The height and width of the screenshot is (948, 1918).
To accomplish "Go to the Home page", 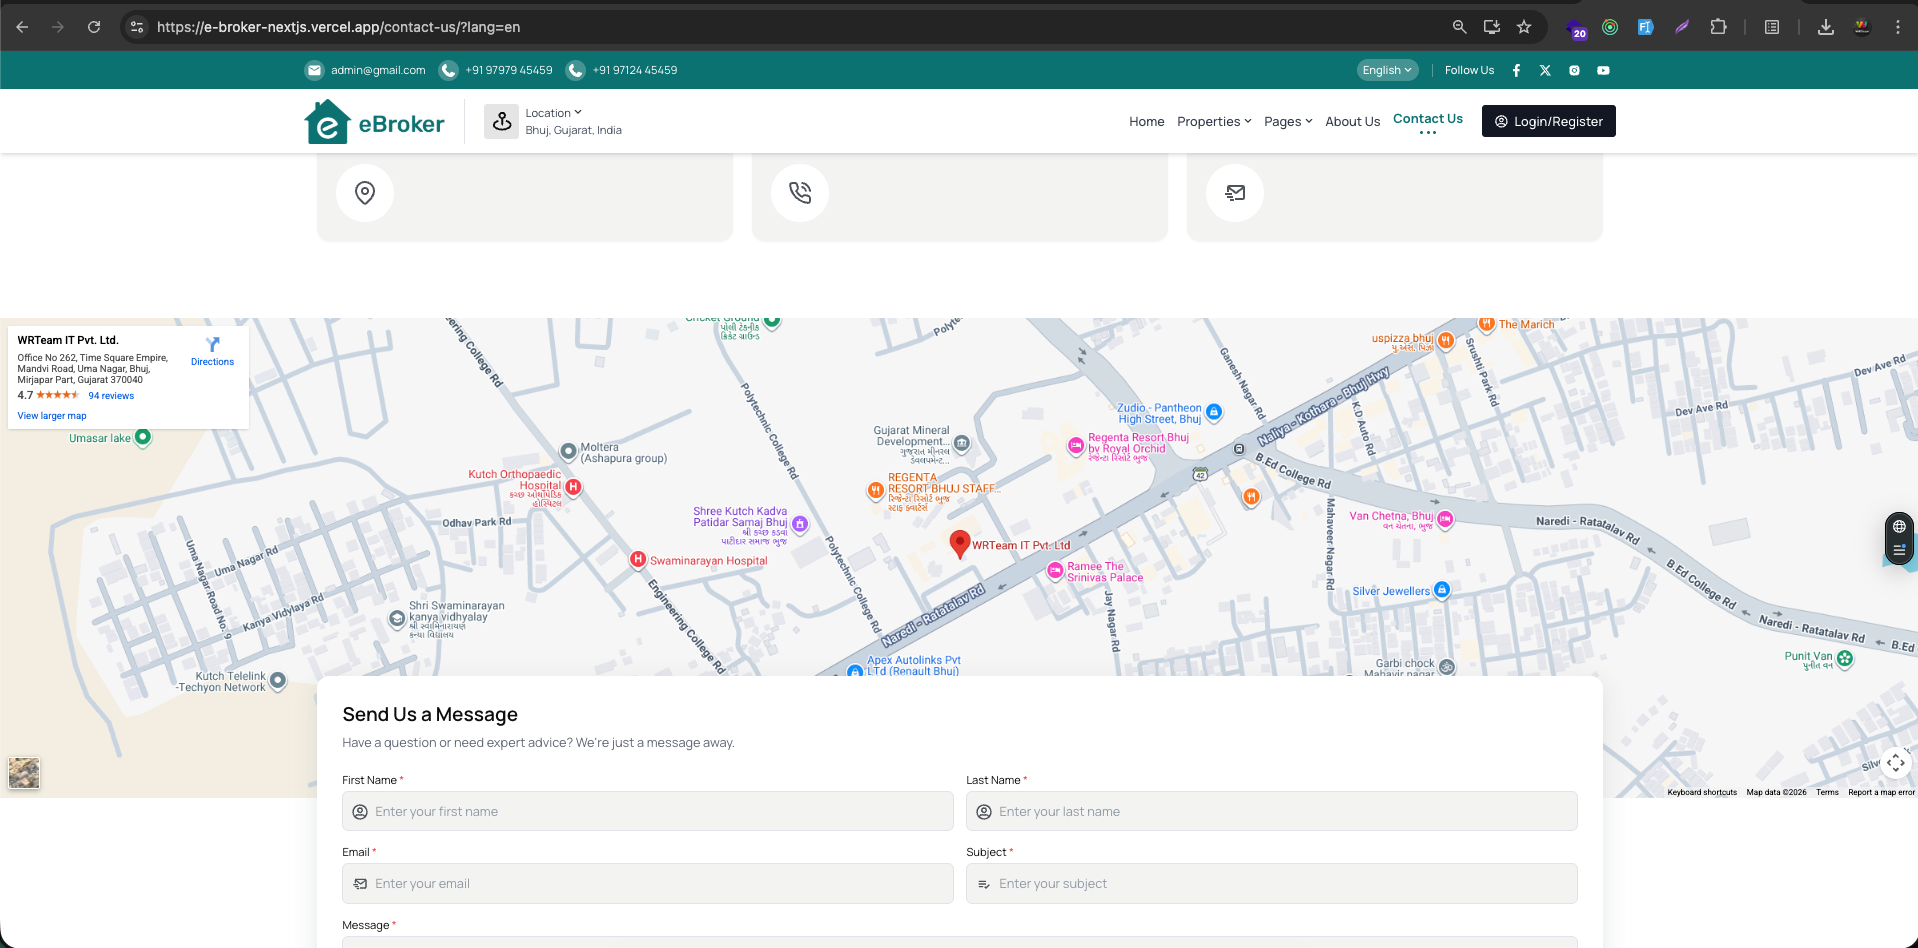I will coord(1146,121).
